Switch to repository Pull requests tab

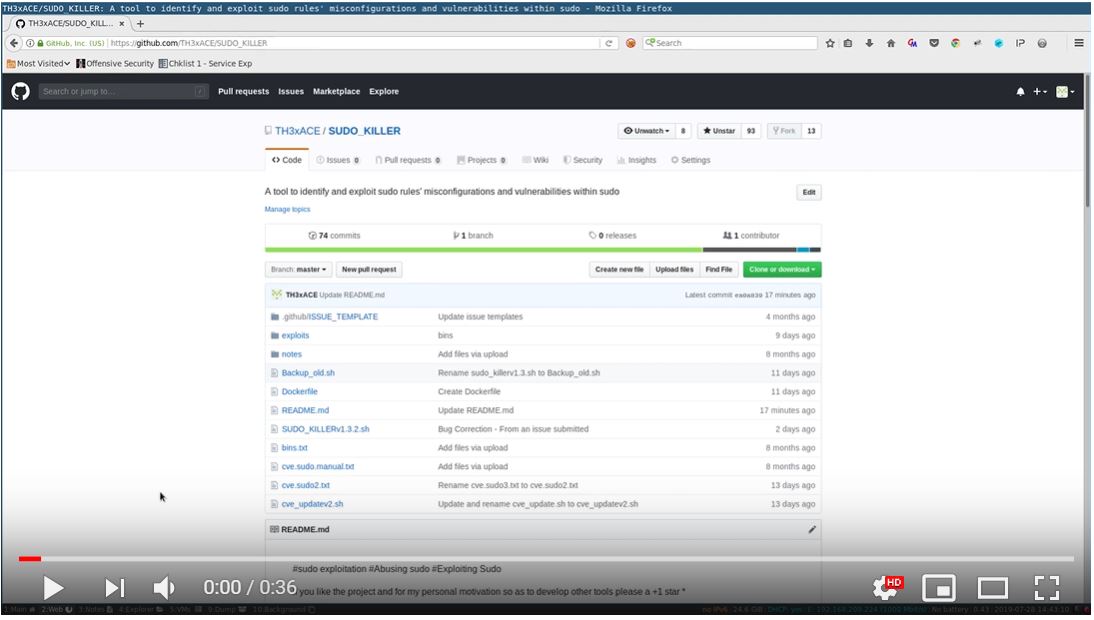point(408,160)
